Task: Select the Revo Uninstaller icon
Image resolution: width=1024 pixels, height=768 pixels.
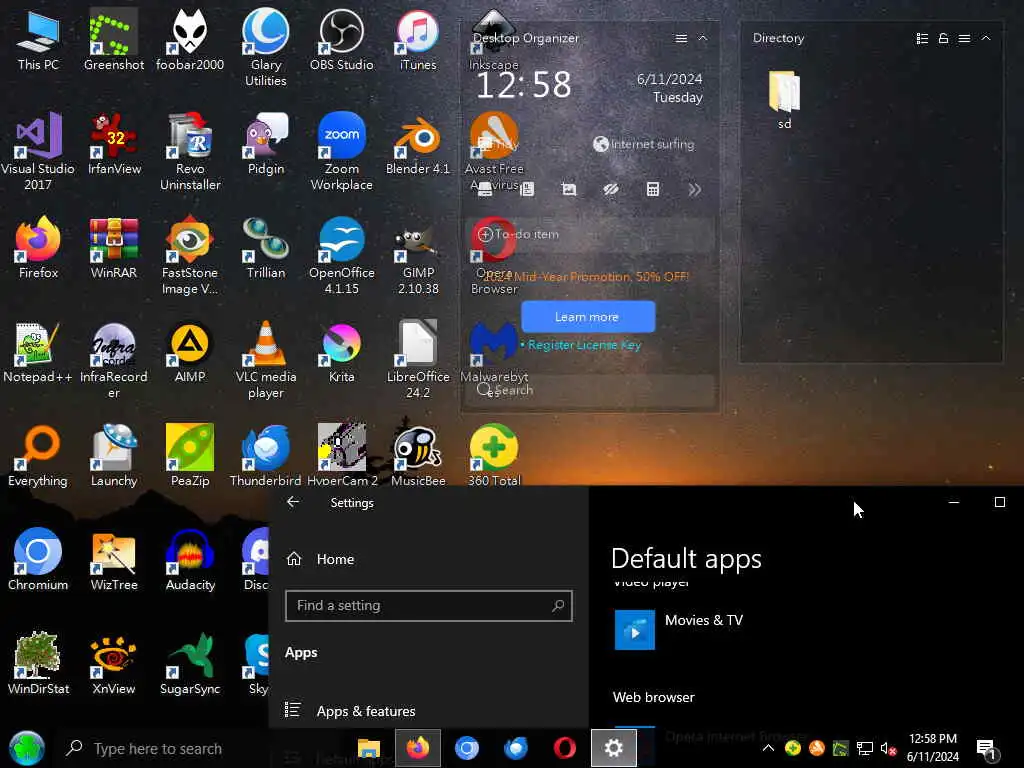Action: (x=190, y=151)
